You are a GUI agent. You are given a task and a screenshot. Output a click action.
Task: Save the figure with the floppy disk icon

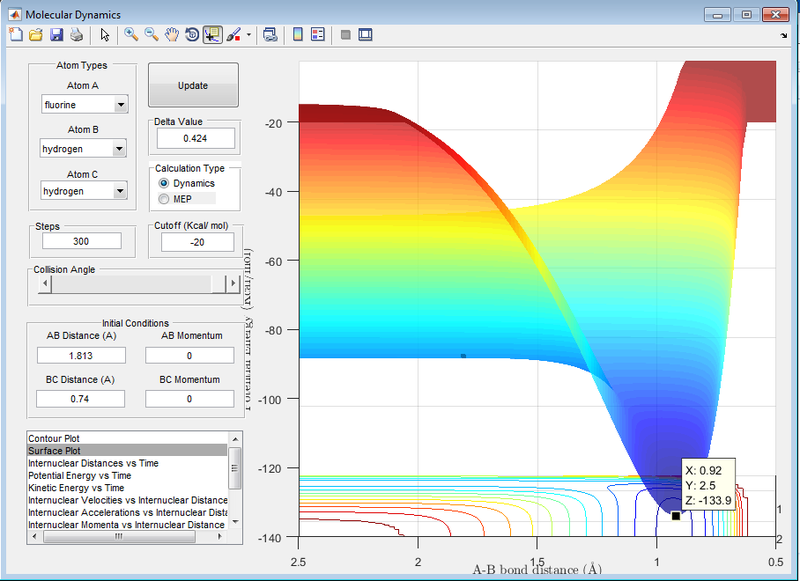tap(56, 35)
